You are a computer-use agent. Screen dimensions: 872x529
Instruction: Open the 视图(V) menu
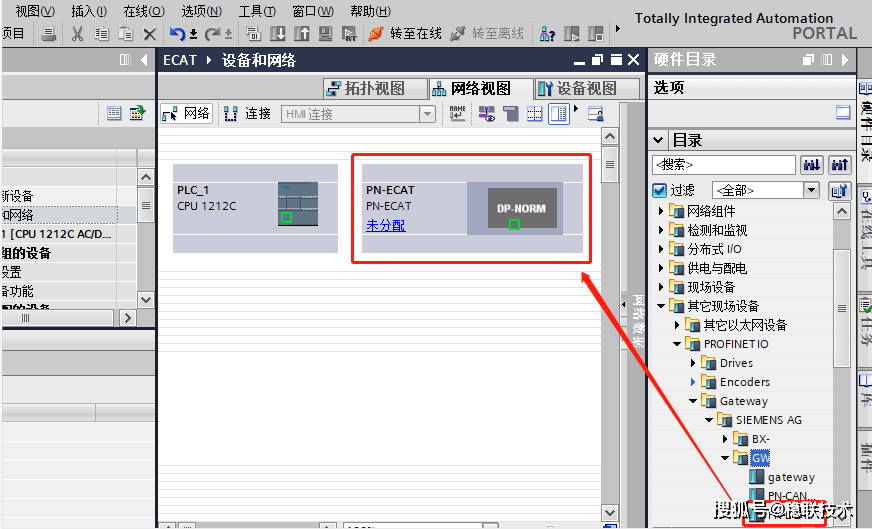35,11
